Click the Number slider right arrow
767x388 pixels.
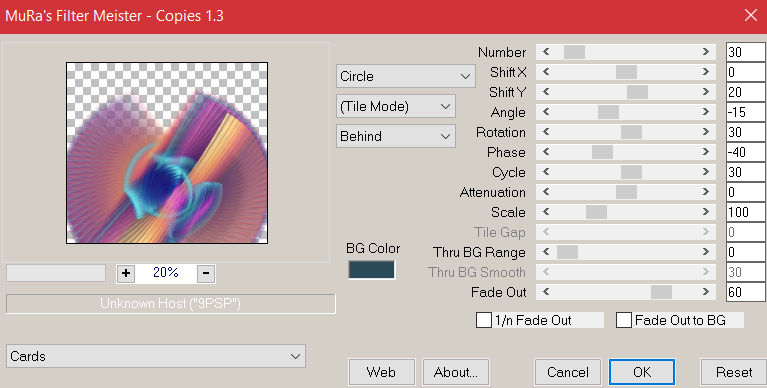[x=705, y=52]
